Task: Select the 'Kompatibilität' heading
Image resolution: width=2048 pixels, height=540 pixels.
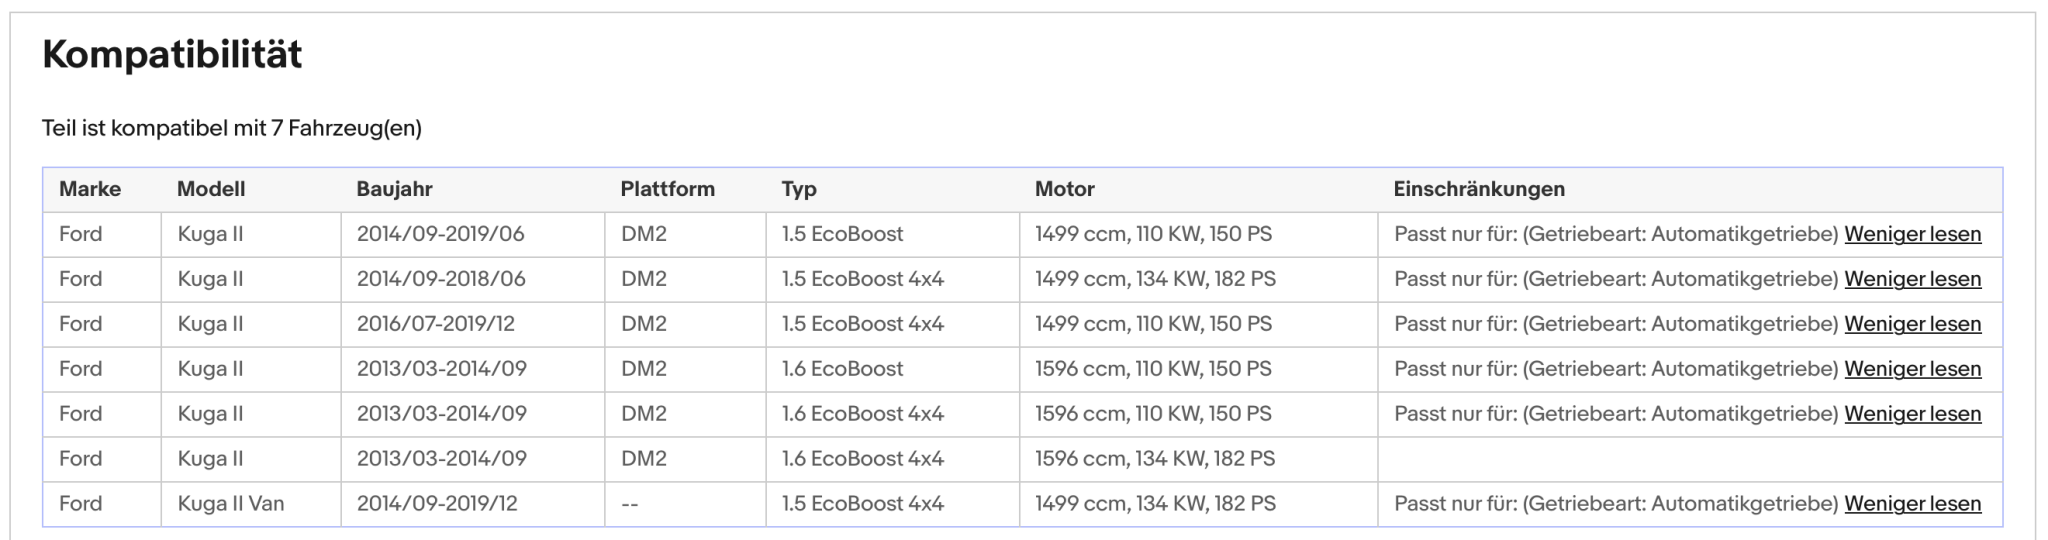Action: 172,54
